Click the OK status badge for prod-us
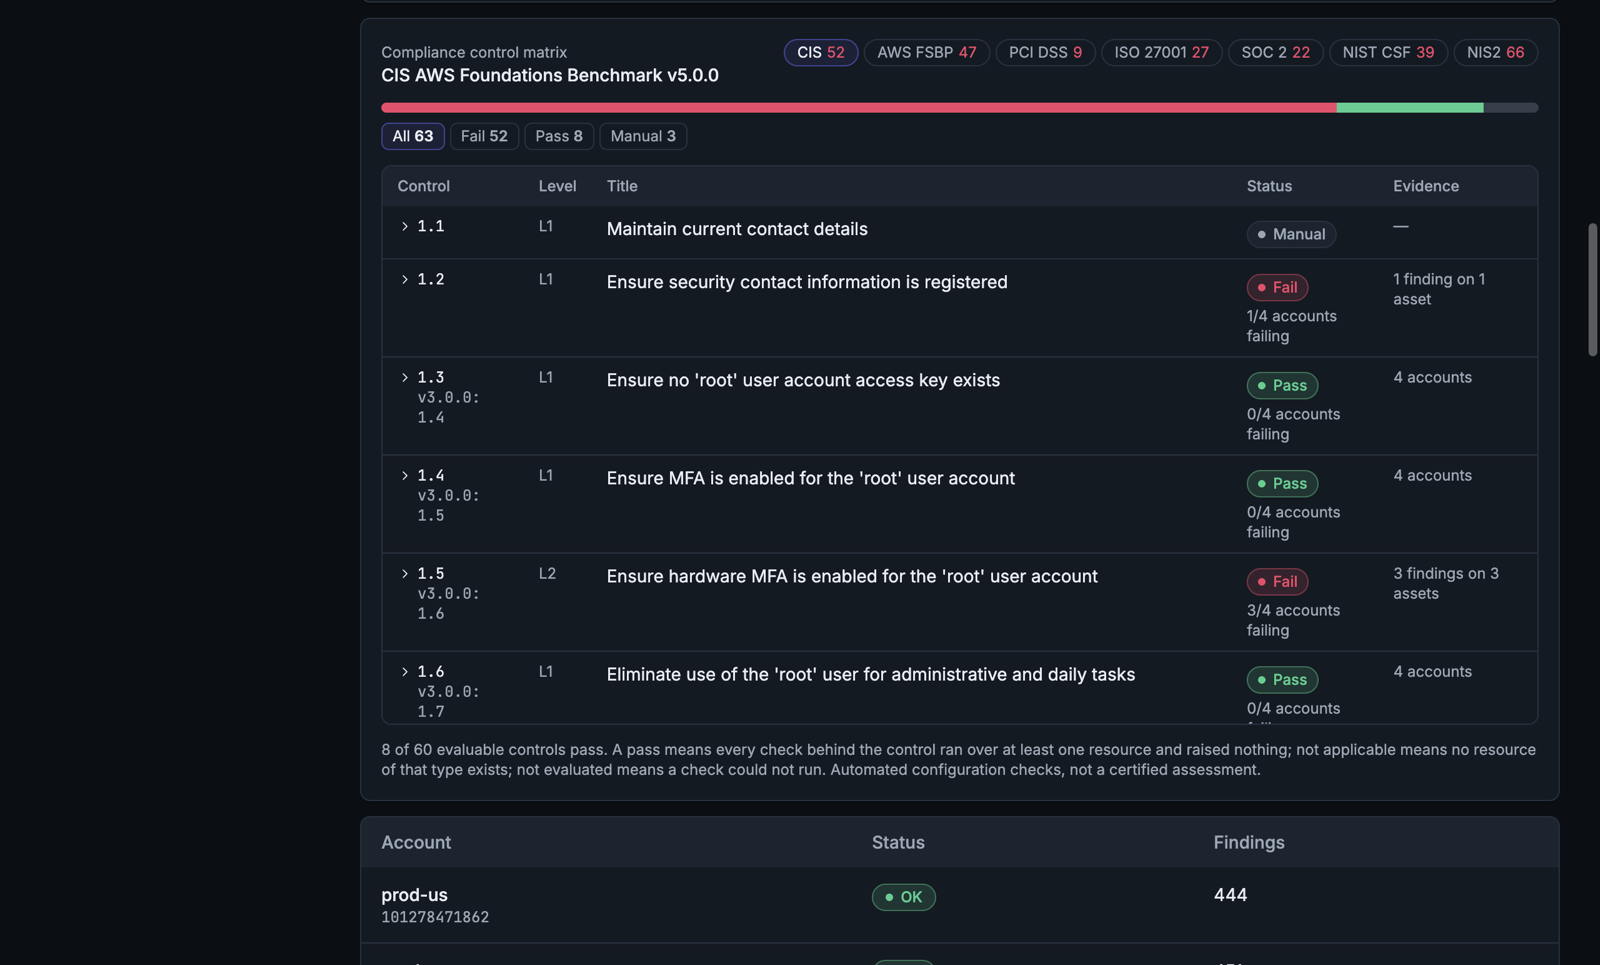Viewport: 1600px width, 965px height. pos(903,897)
